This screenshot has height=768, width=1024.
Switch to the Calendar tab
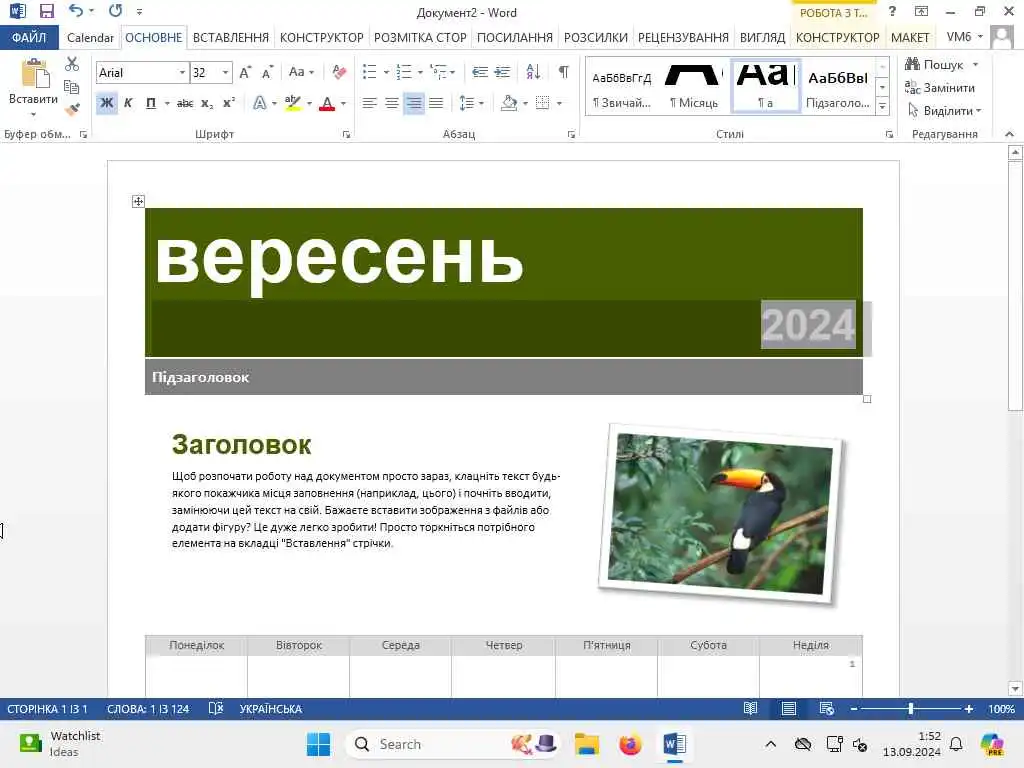pyautogui.click(x=90, y=38)
